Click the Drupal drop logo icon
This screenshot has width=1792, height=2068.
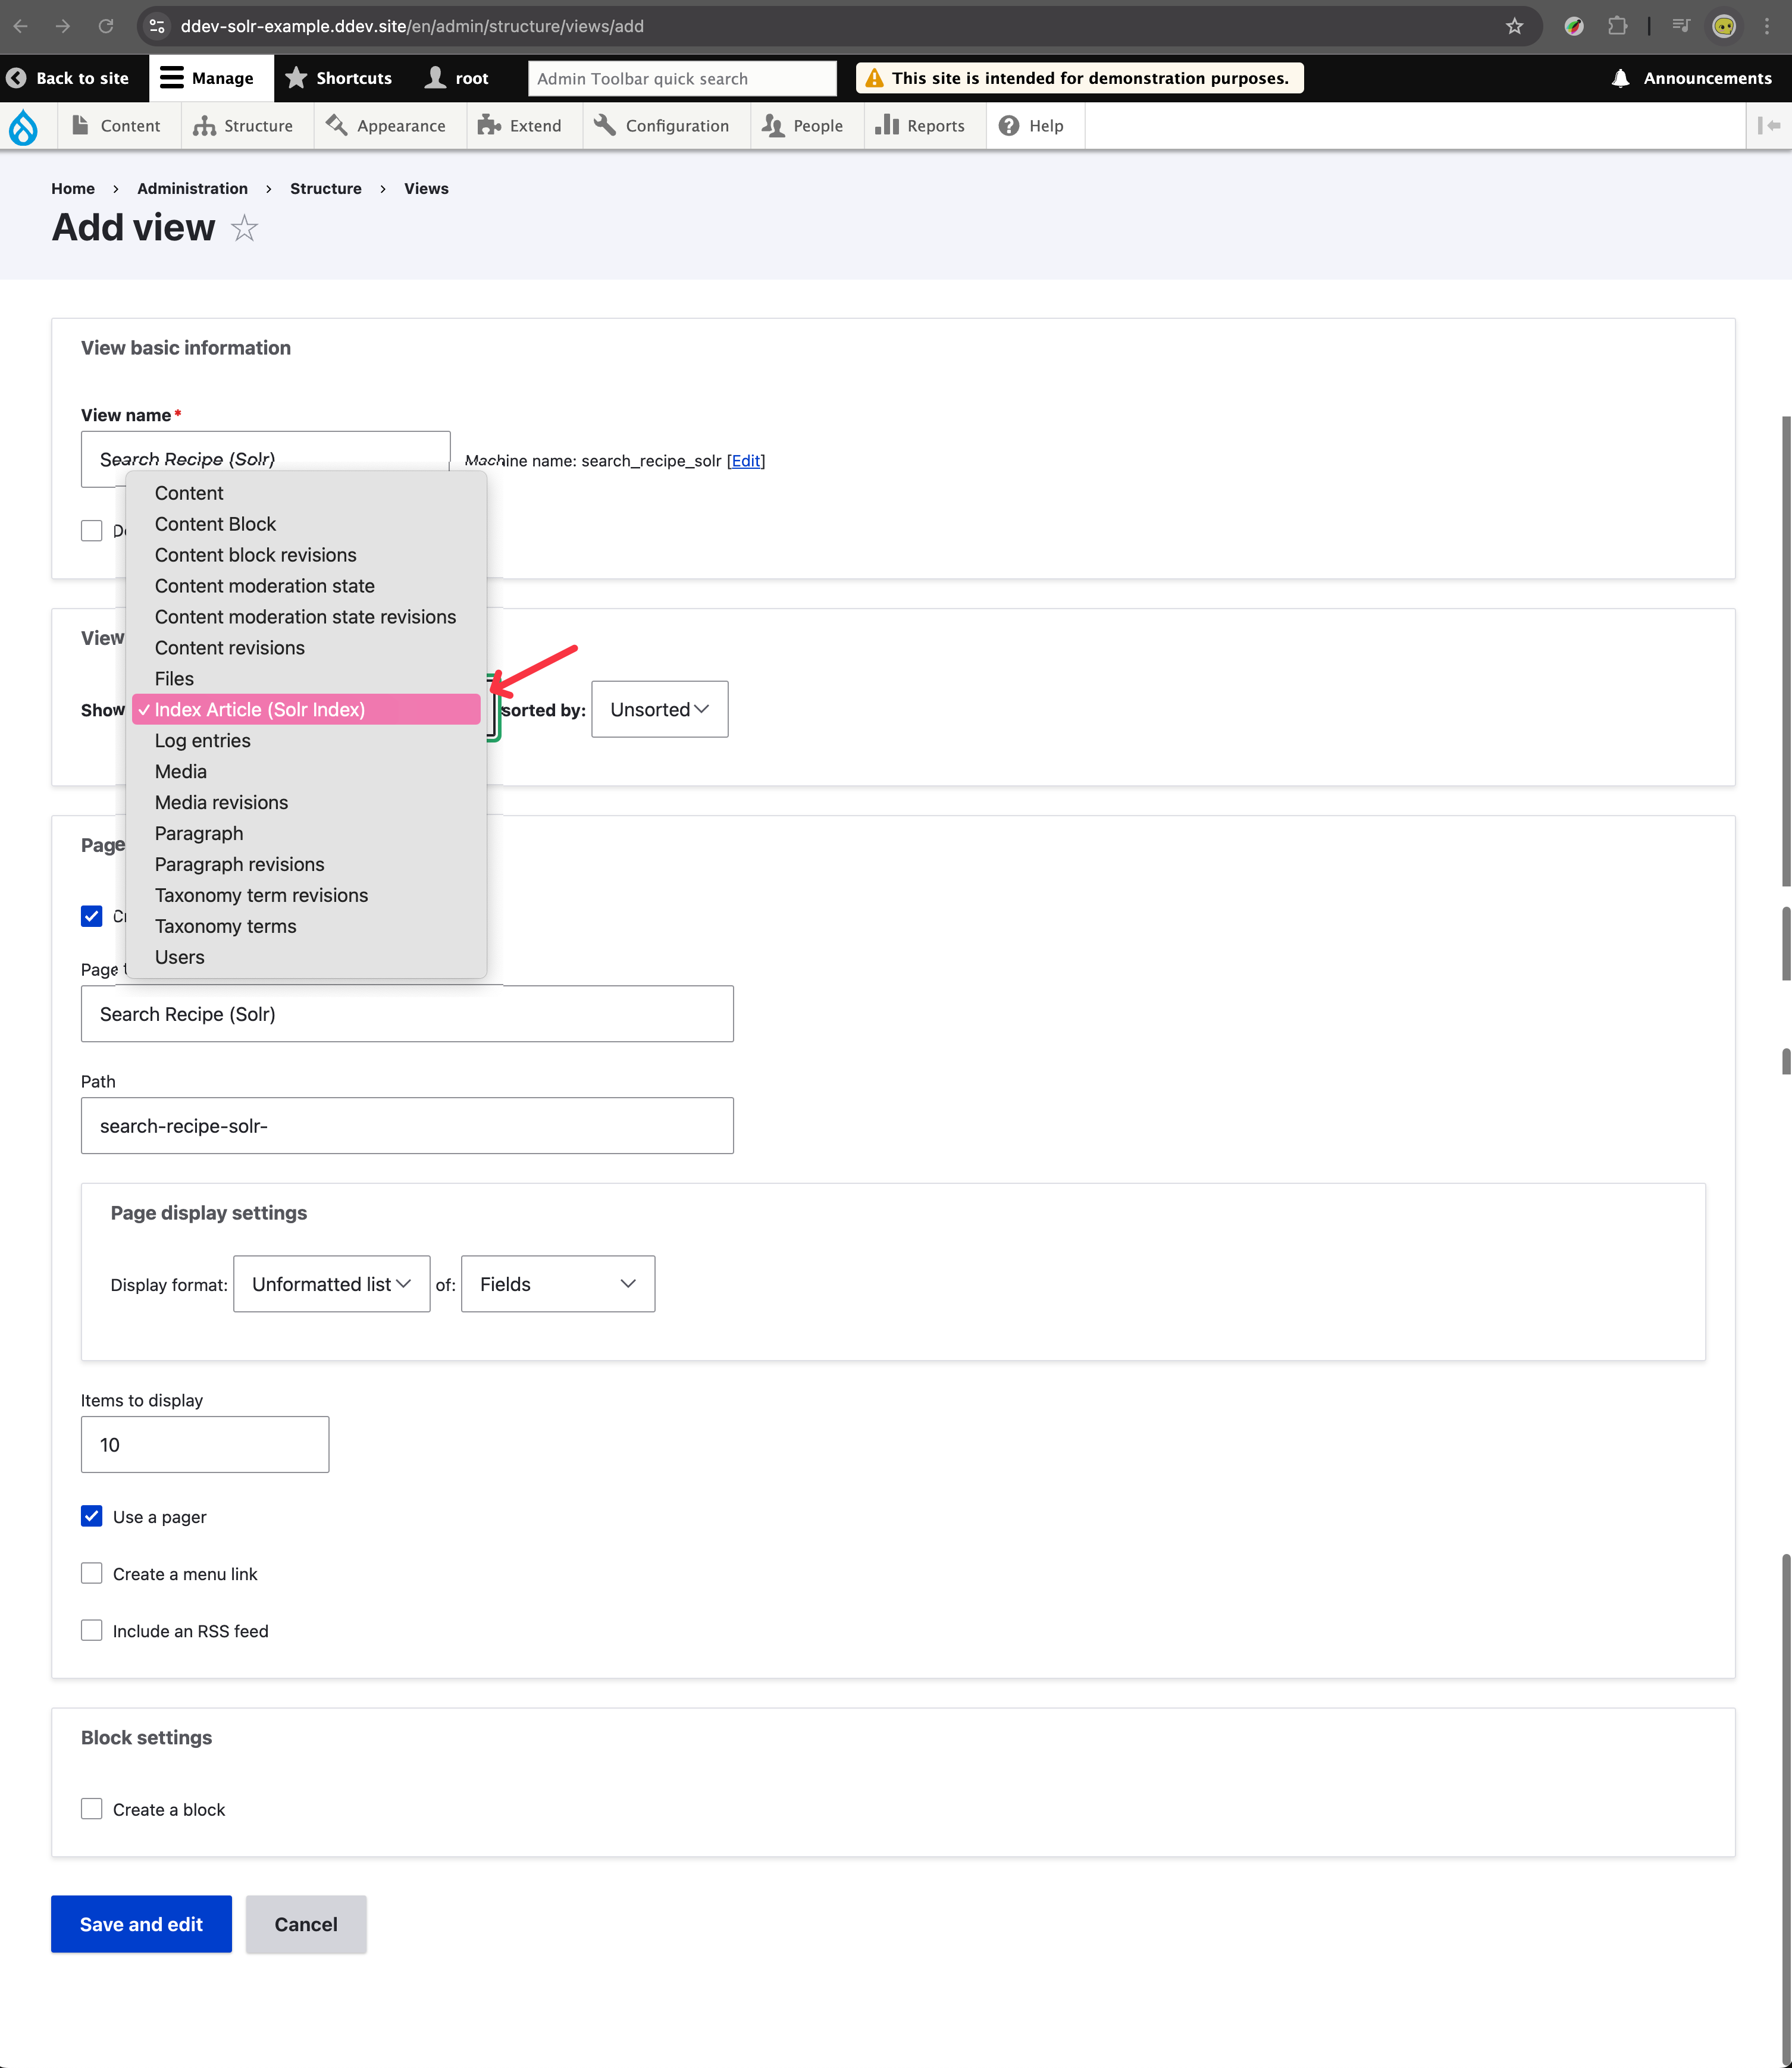pyautogui.click(x=23, y=127)
